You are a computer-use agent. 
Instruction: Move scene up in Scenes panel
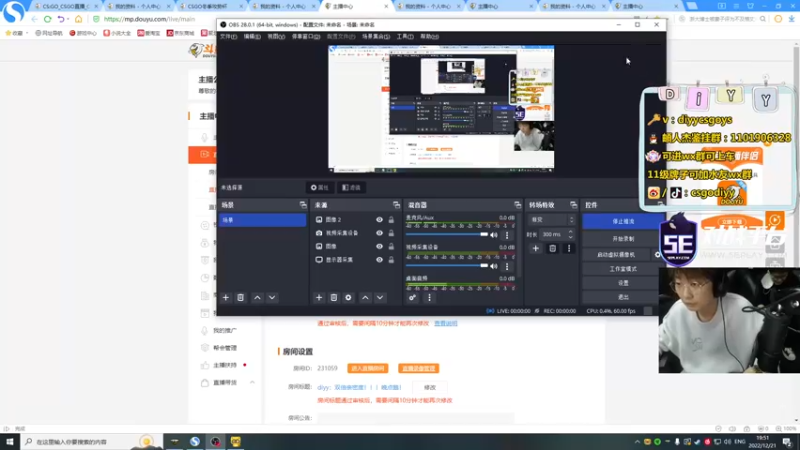pyautogui.click(x=257, y=297)
